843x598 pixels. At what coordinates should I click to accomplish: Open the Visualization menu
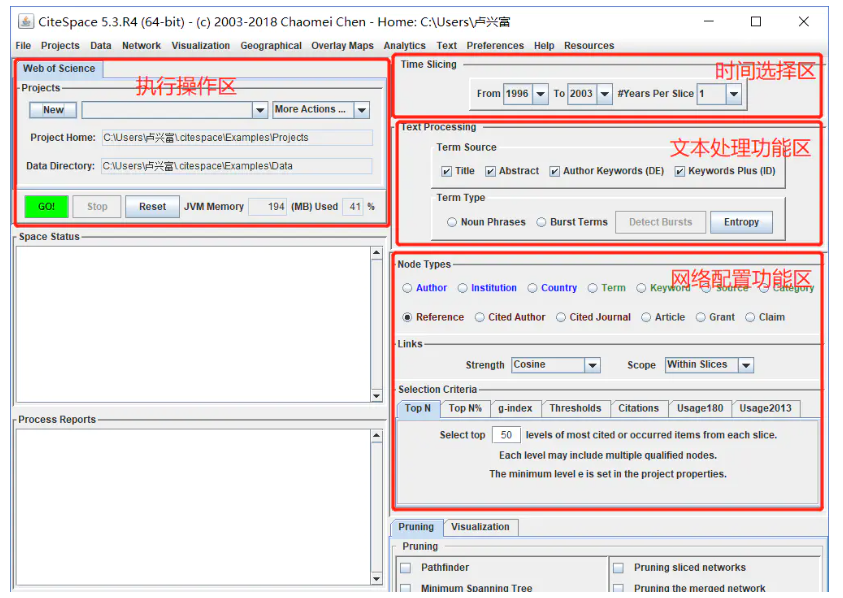(201, 46)
